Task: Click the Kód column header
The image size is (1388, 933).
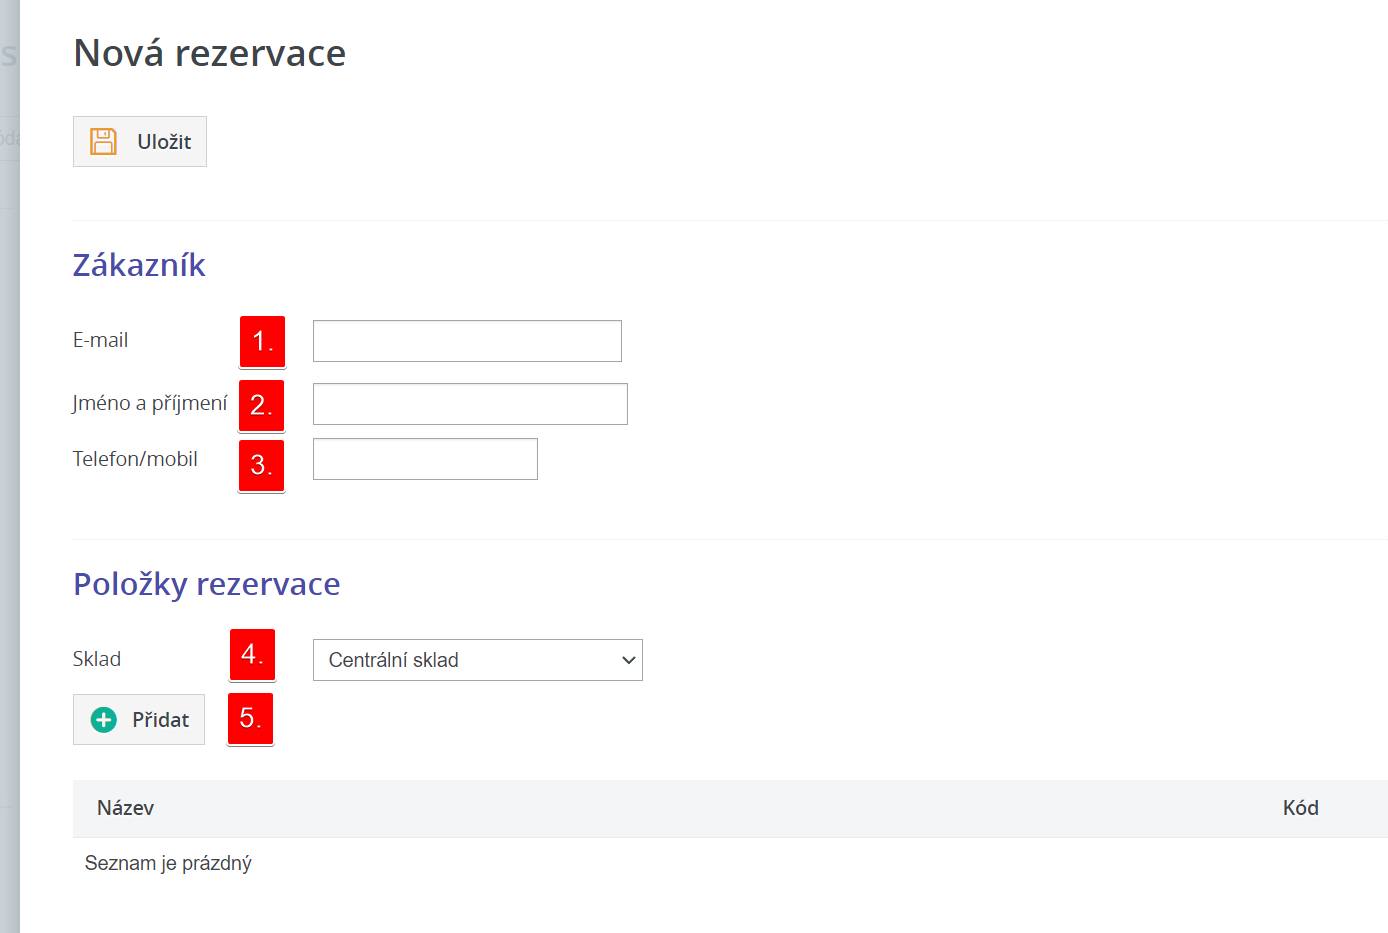Action: [1300, 808]
